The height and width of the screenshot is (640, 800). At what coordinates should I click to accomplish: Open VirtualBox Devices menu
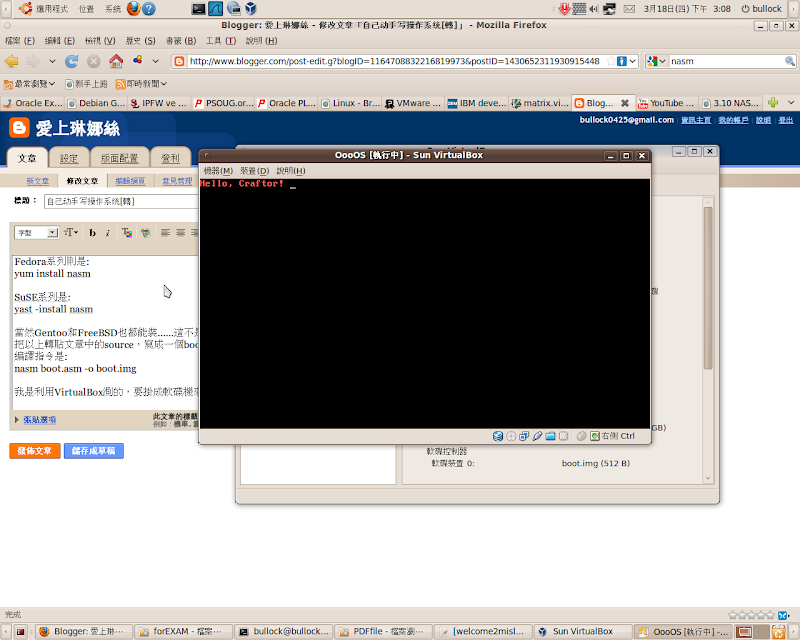[254, 170]
